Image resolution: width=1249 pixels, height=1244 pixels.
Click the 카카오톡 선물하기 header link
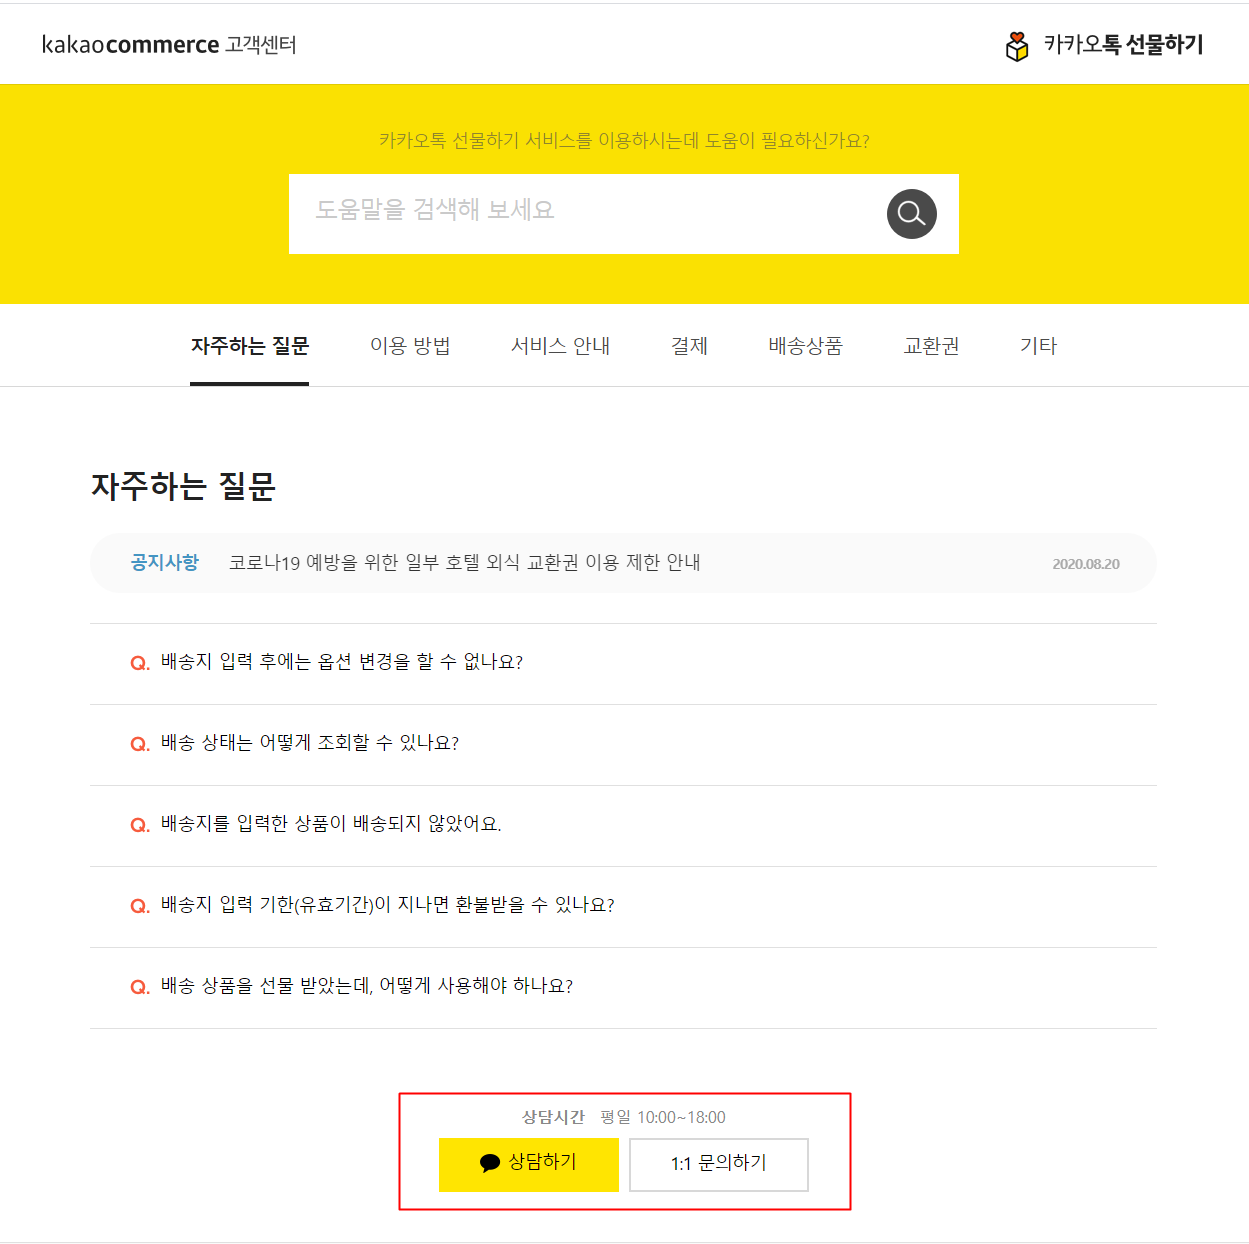1104,45
